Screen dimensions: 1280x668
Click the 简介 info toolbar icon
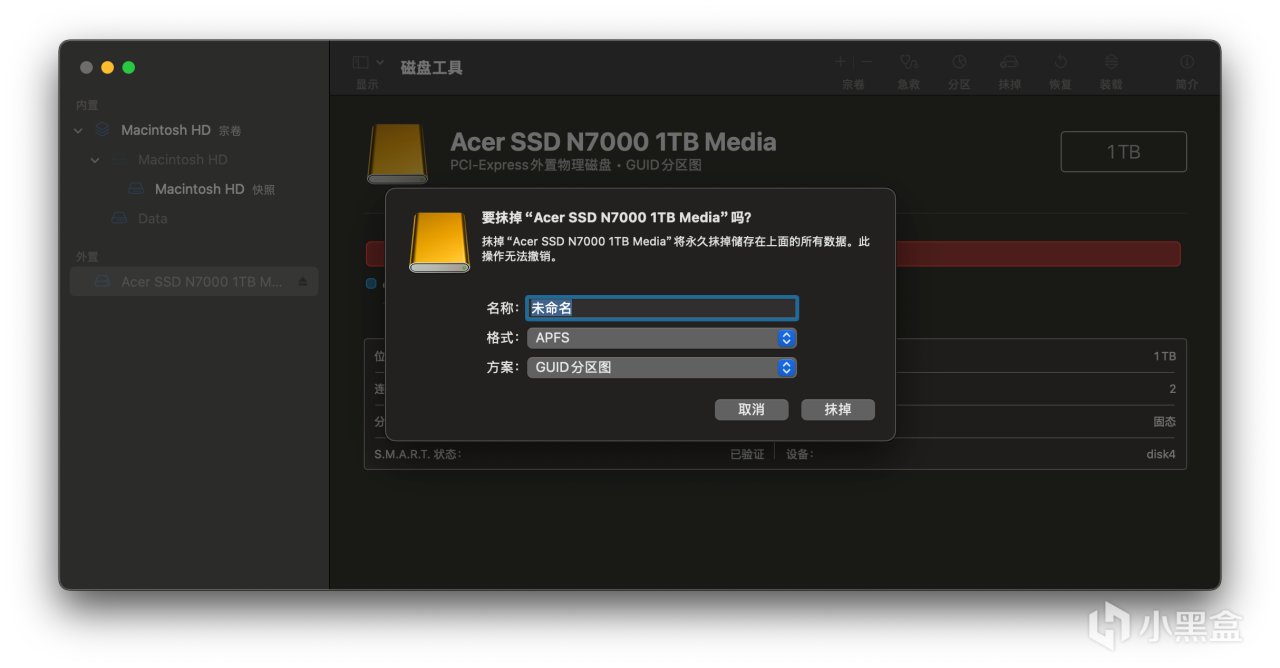(x=1187, y=62)
